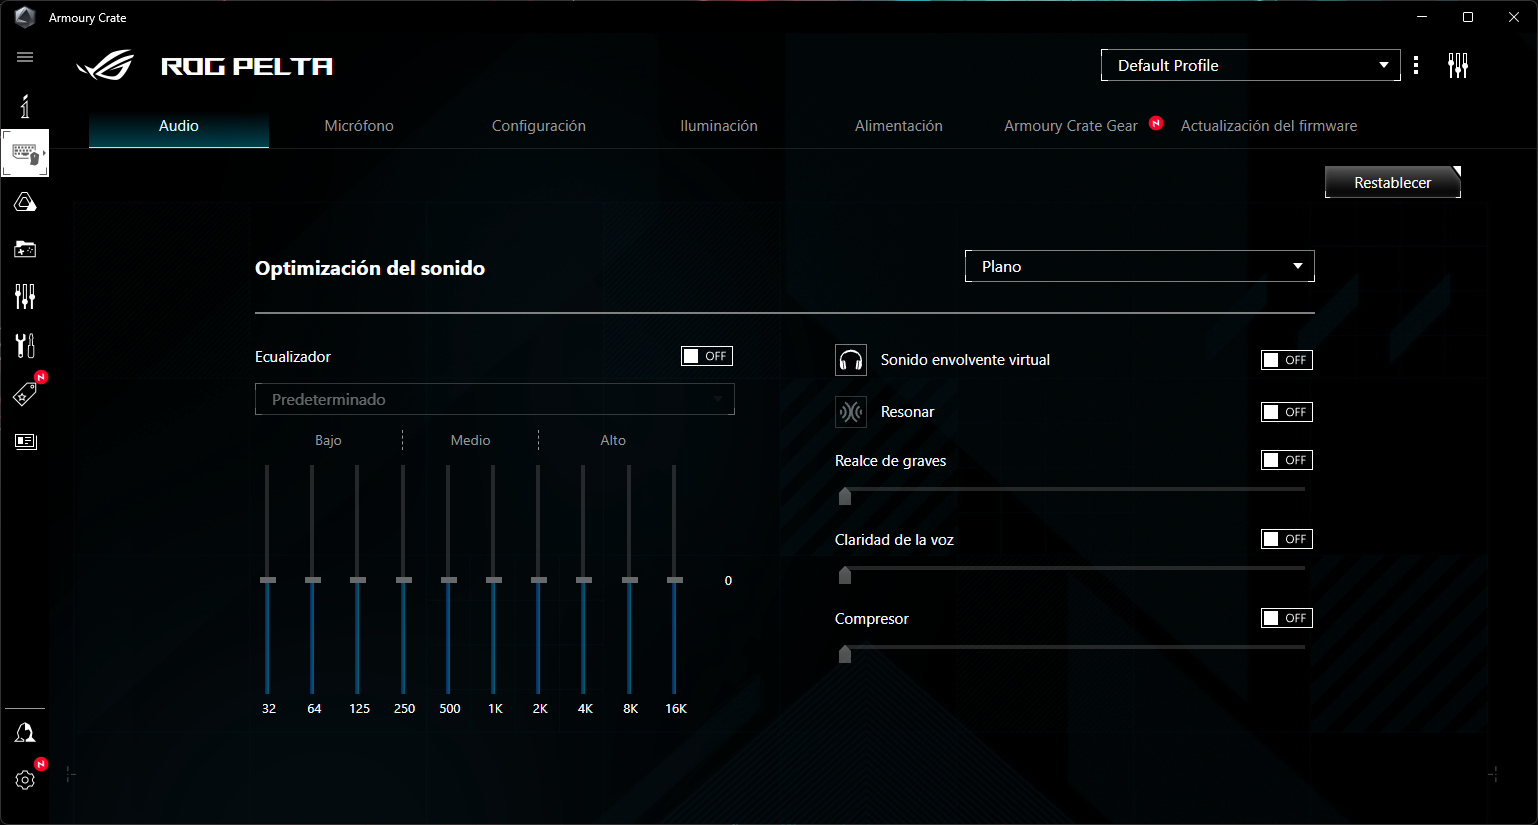Click the Compresor slider handle
1538x825 pixels.
845,654
